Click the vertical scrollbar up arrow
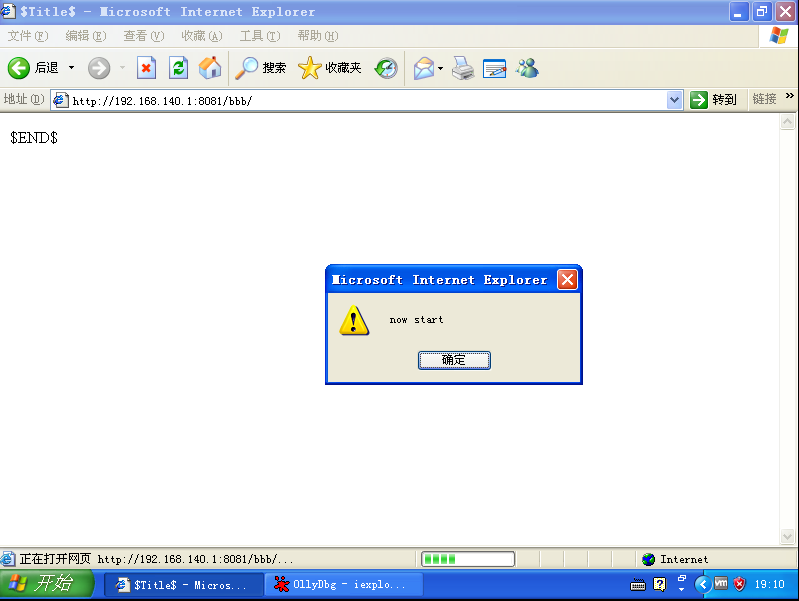The height and width of the screenshot is (601, 799). point(787,122)
